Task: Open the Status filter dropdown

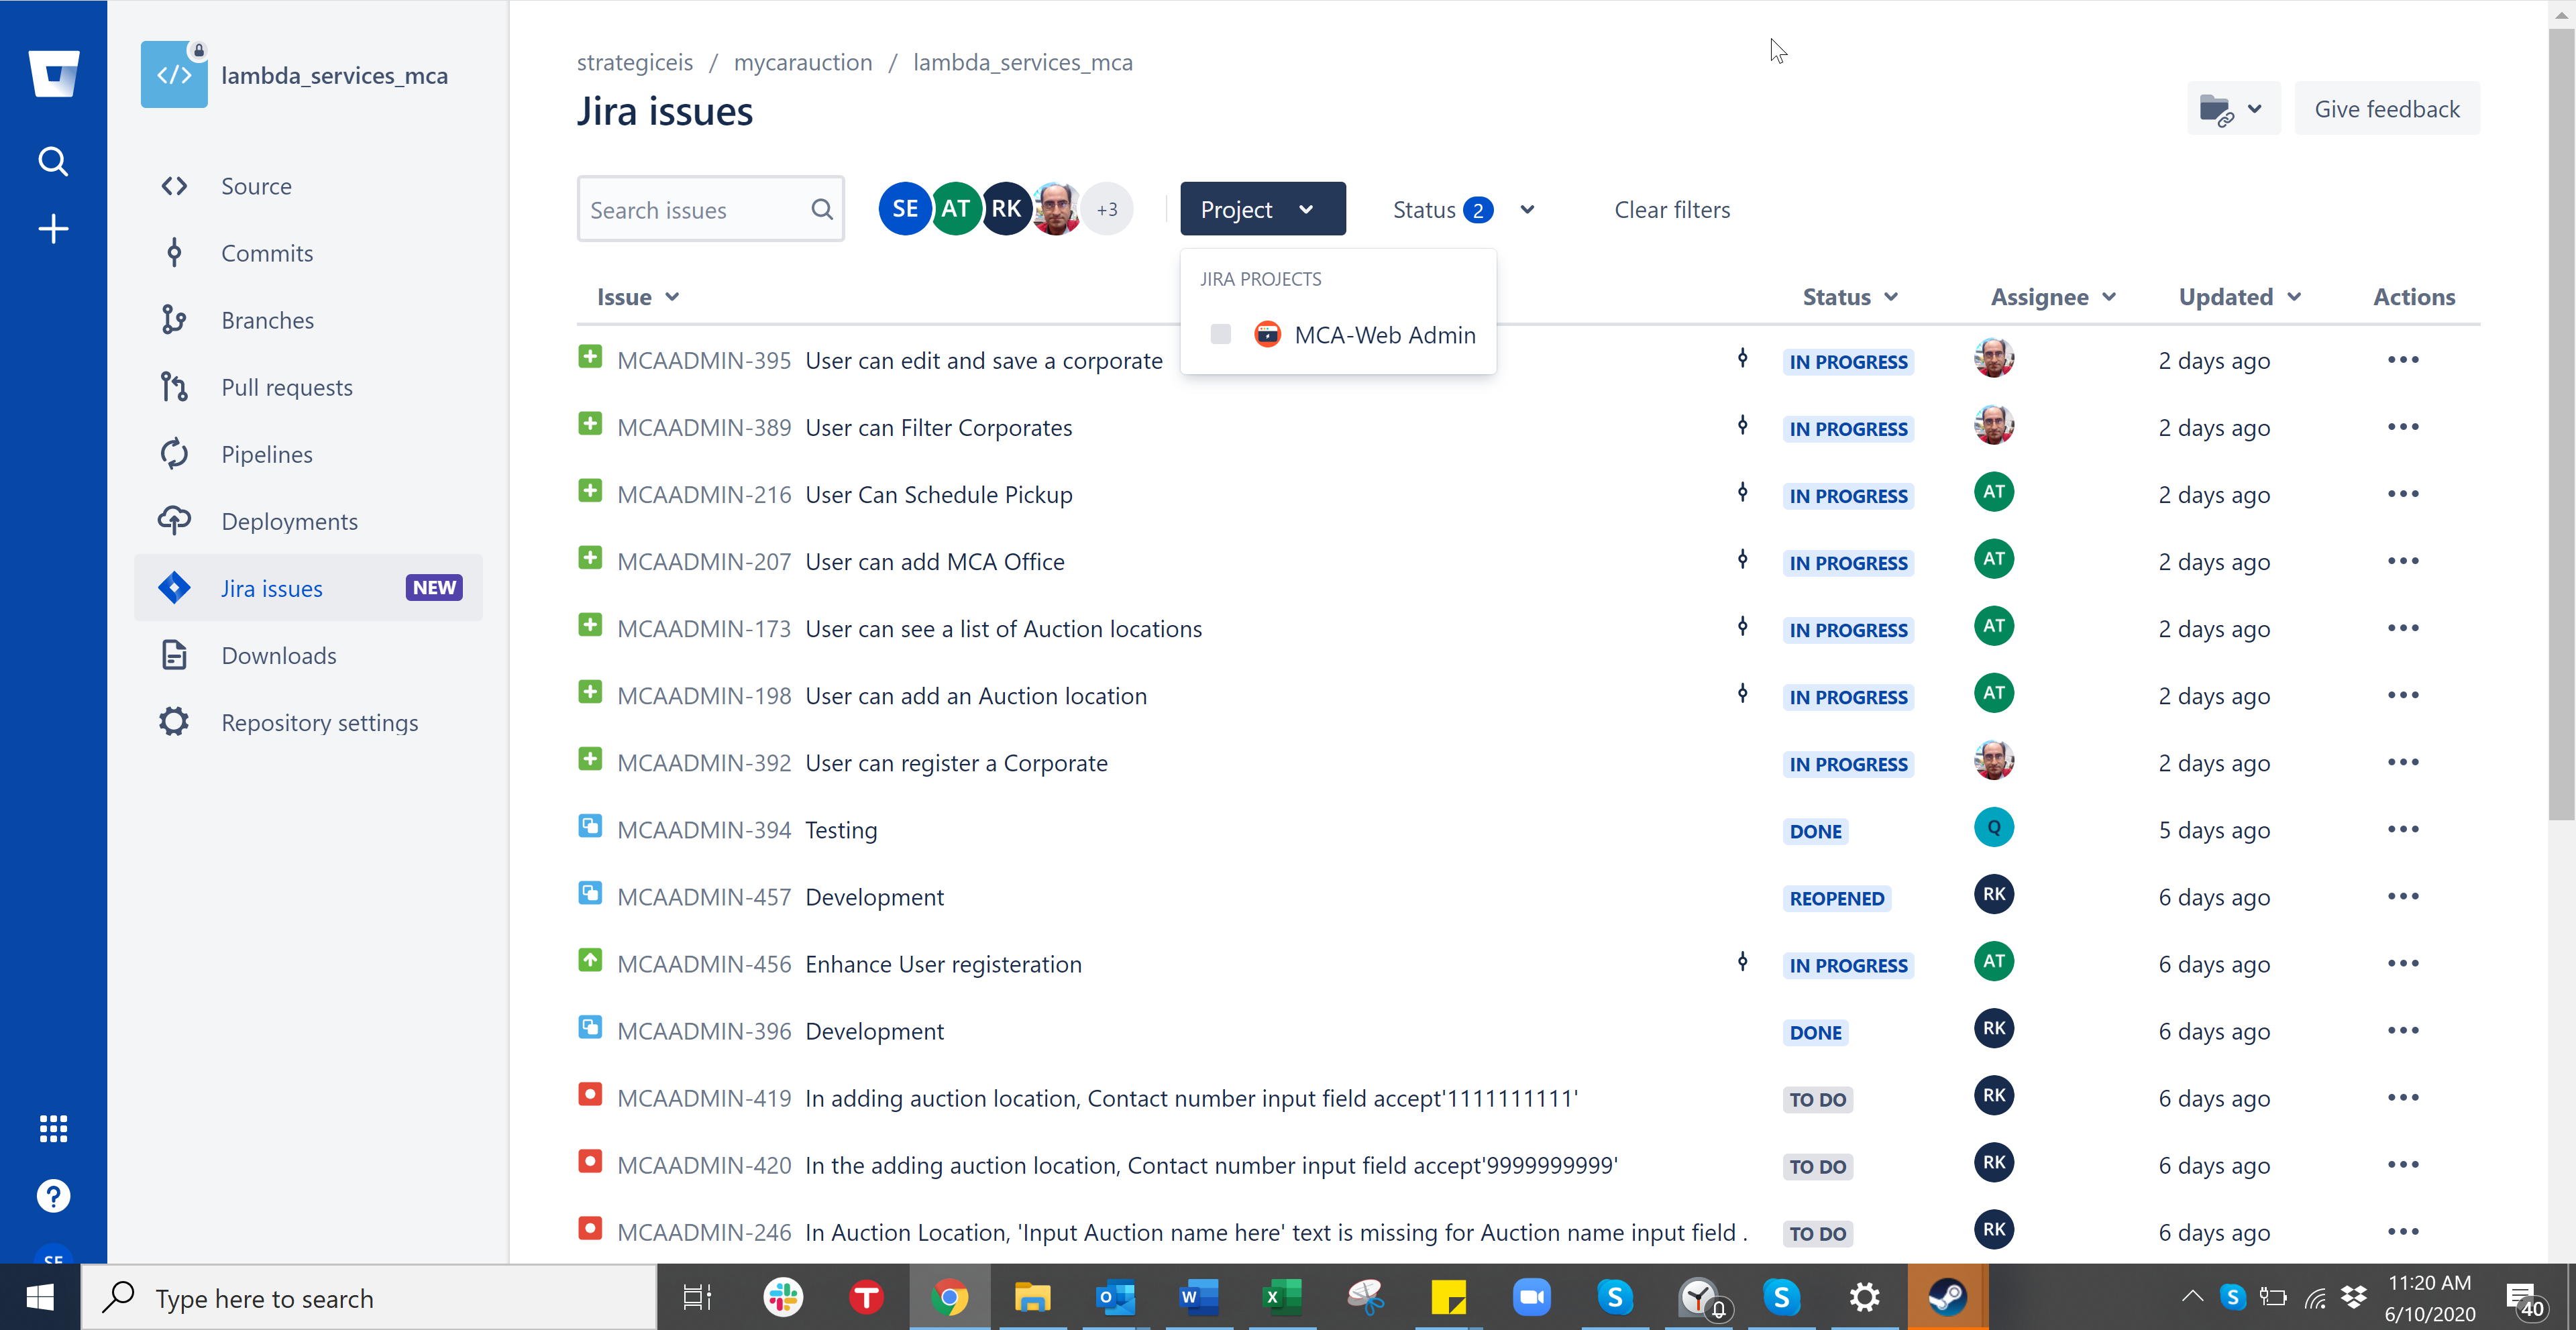Action: pyautogui.click(x=1463, y=209)
